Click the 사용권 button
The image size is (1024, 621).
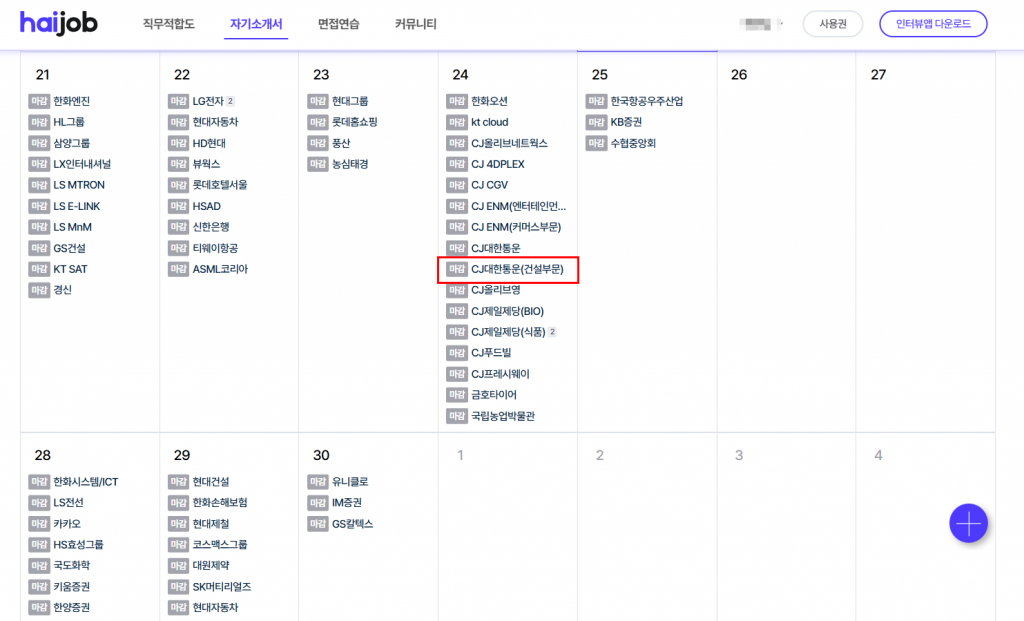833,24
